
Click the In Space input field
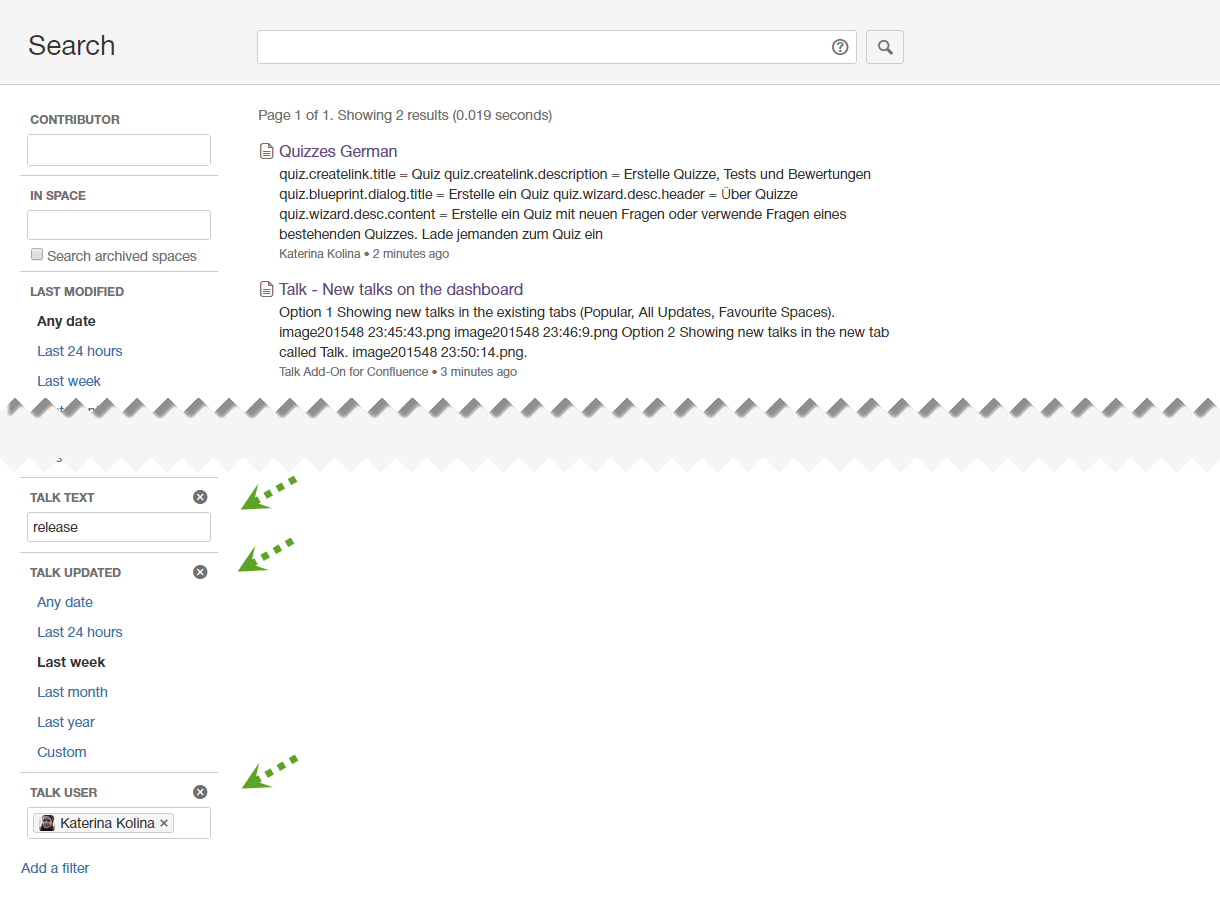pos(119,225)
